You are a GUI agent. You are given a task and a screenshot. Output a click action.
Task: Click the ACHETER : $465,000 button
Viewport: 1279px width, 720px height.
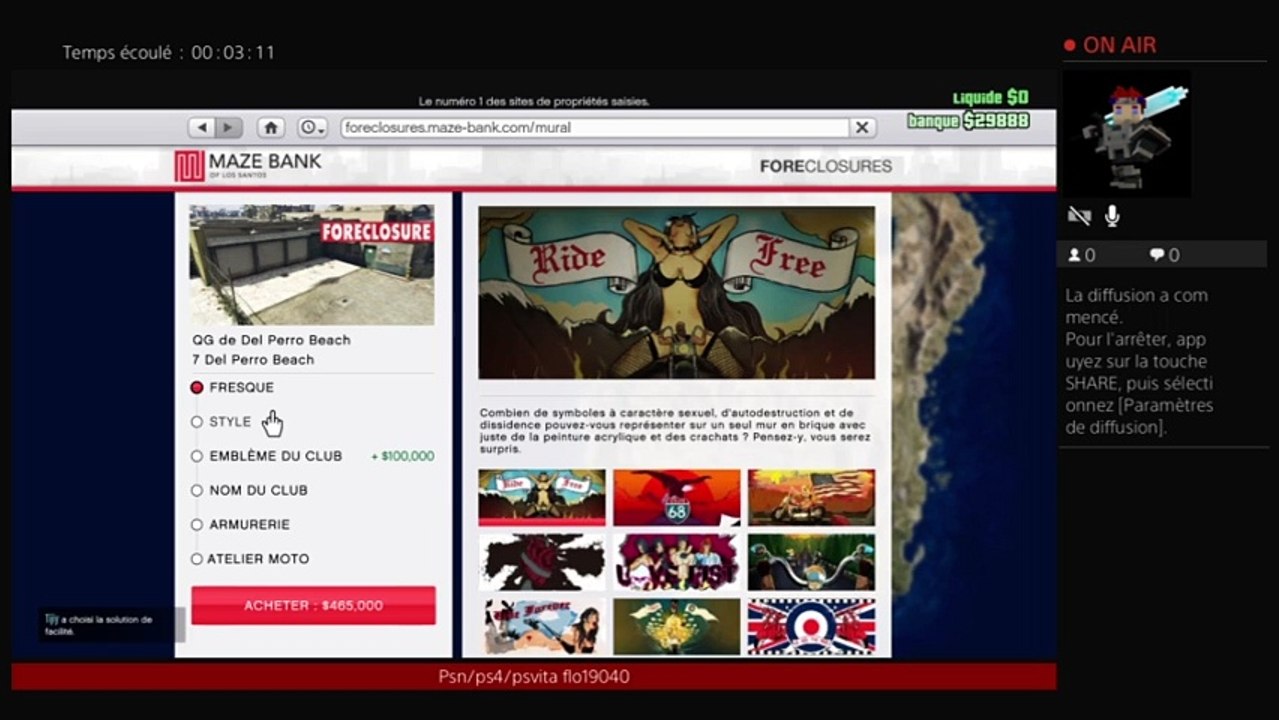tap(313, 606)
